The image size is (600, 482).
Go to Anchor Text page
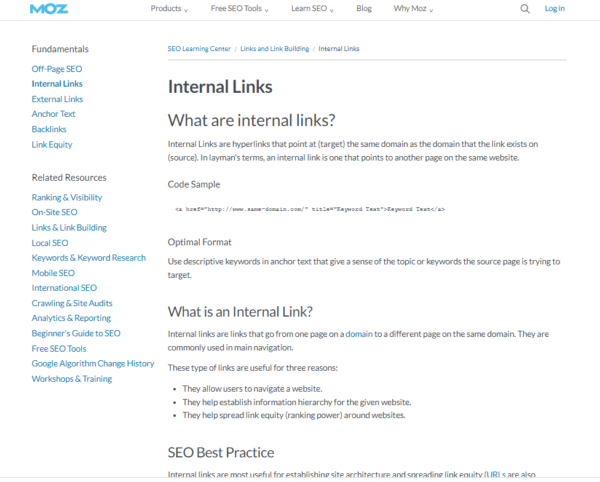(x=53, y=114)
